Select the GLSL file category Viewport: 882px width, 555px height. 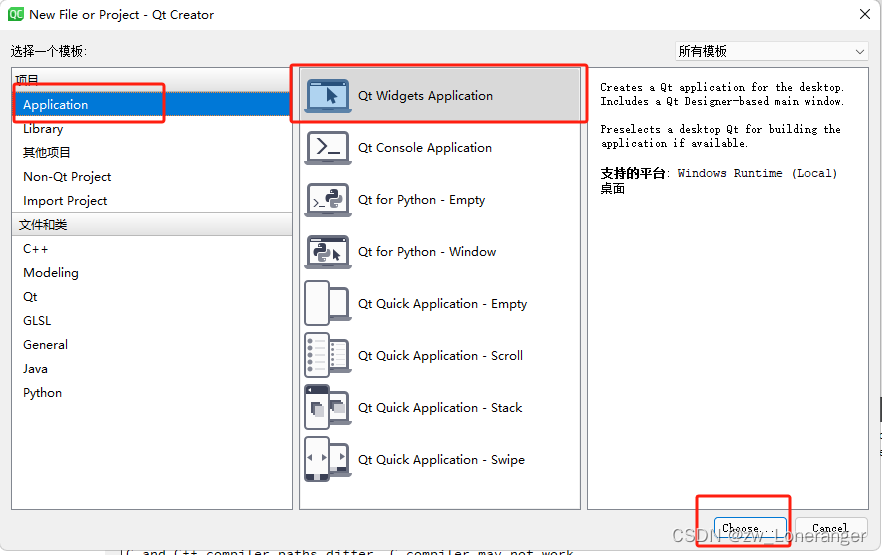[152, 321]
